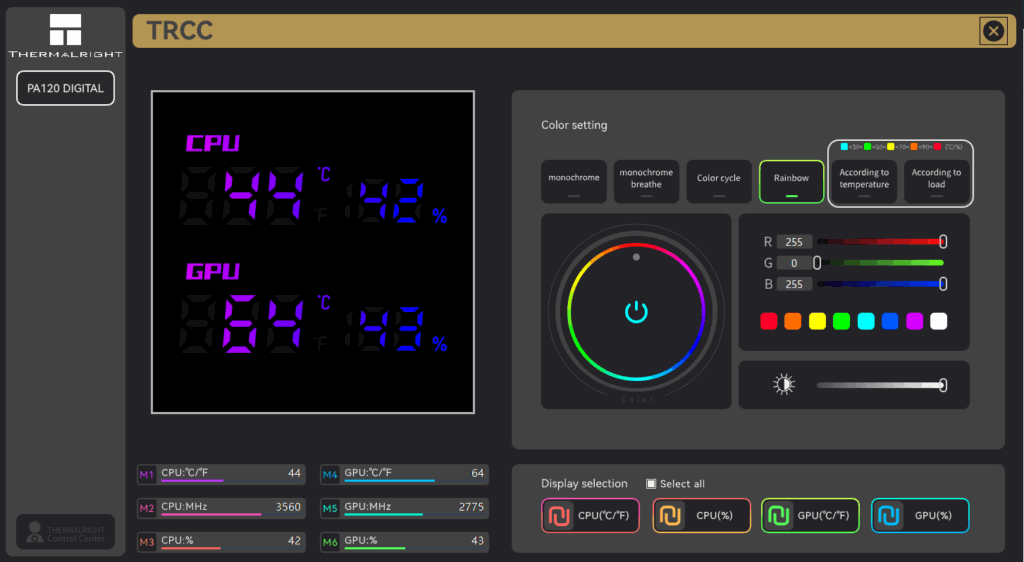The image size is (1024, 562).
Task: Pick the green color swatch
Action: point(841,321)
